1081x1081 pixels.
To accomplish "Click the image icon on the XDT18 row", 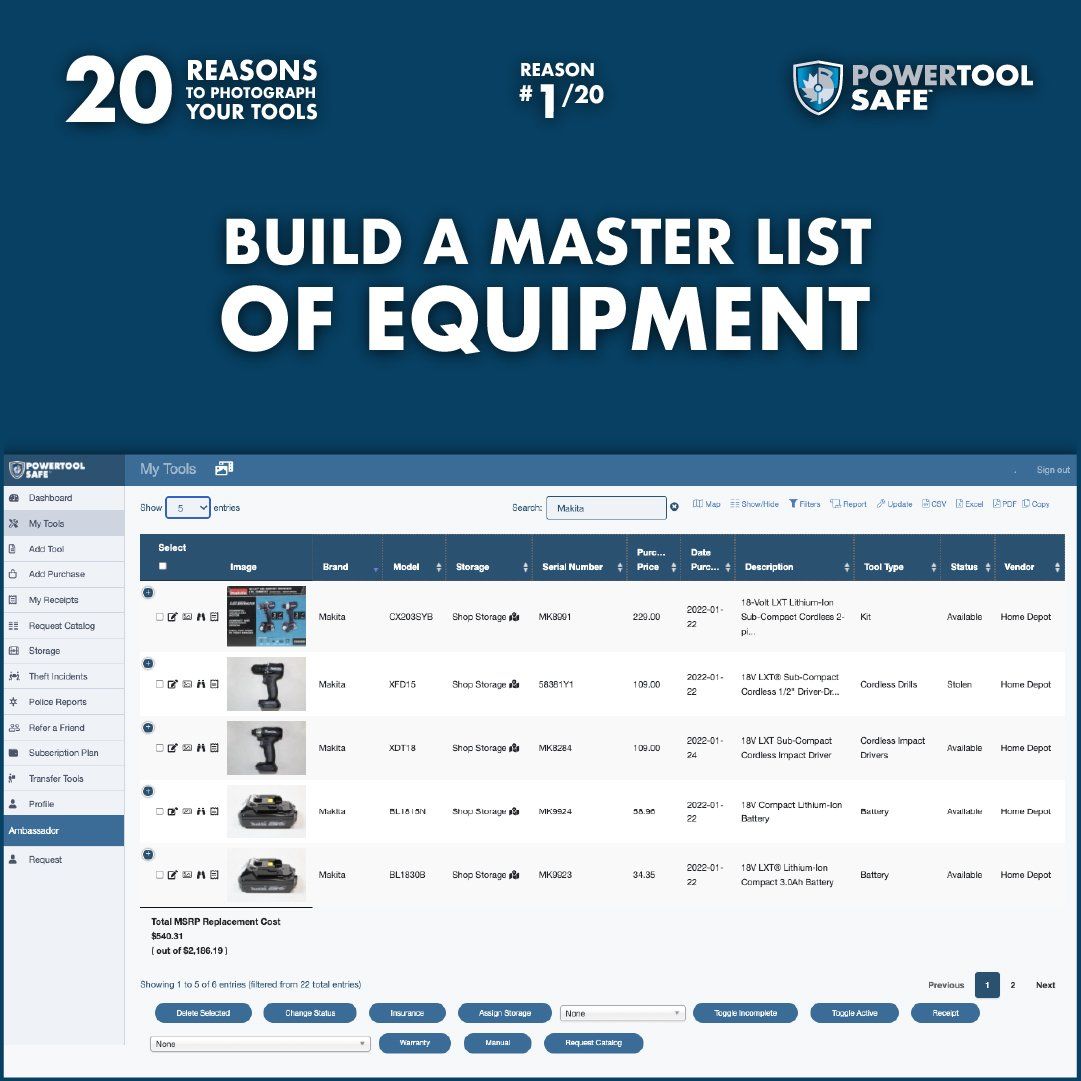I will pos(187,748).
